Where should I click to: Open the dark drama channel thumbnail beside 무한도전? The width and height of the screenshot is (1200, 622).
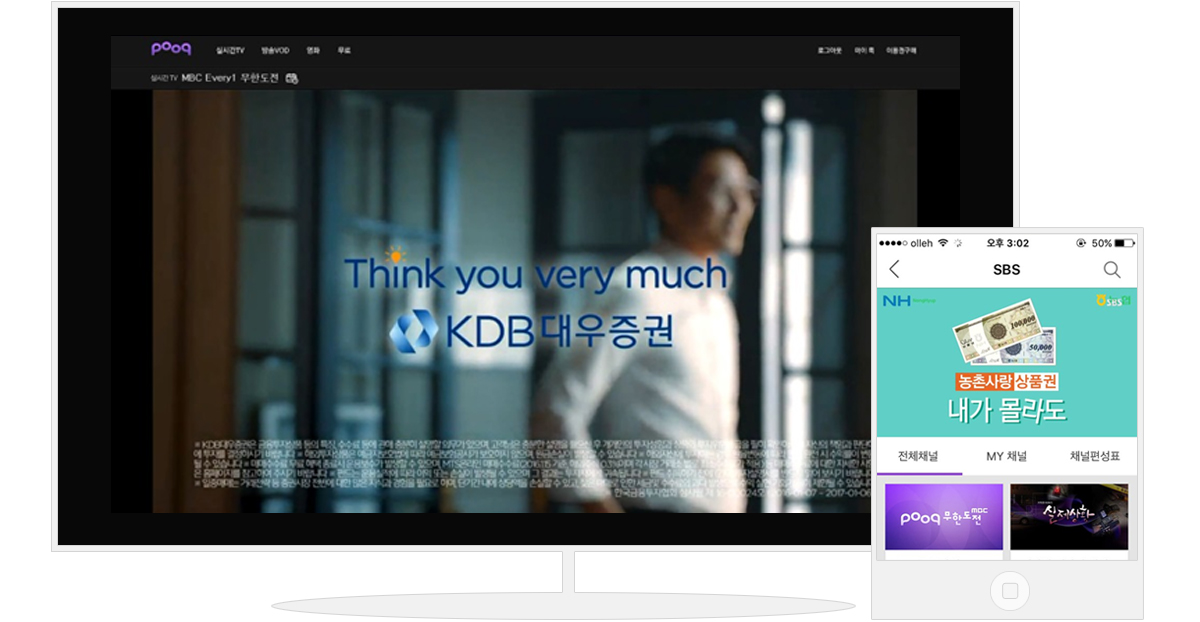(x=1069, y=517)
